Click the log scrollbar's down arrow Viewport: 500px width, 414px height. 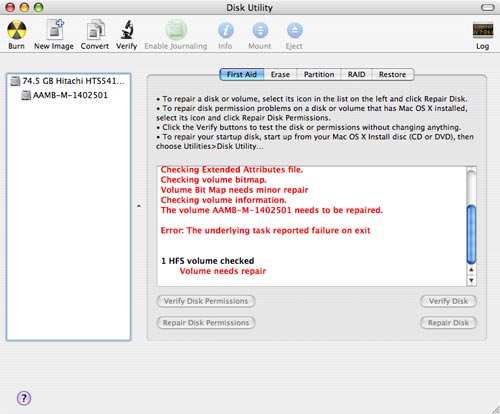point(471,280)
